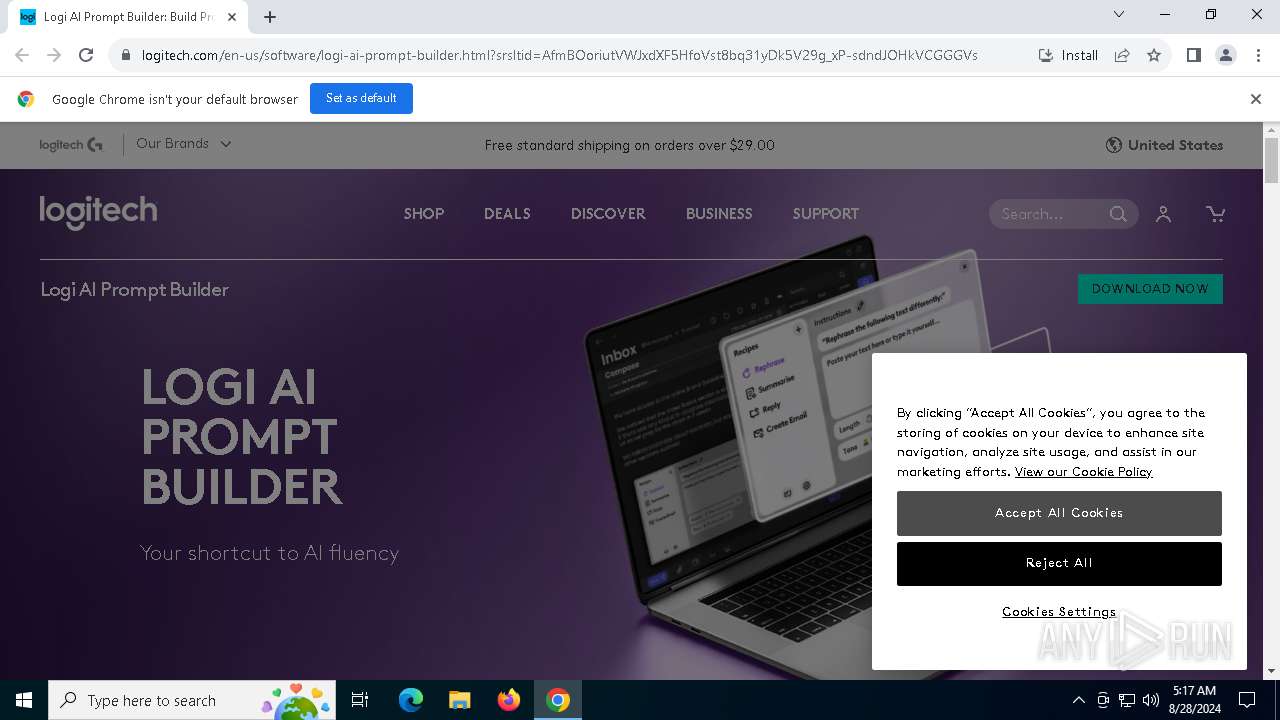Screen dimensions: 1280x720
Task: Click the network tray icon
Action: pyautogui.click(x=1127, y=700)
